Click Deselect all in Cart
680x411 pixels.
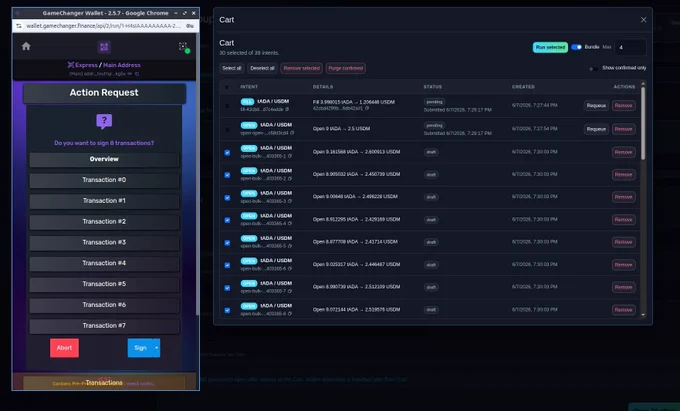pos(262,68)
